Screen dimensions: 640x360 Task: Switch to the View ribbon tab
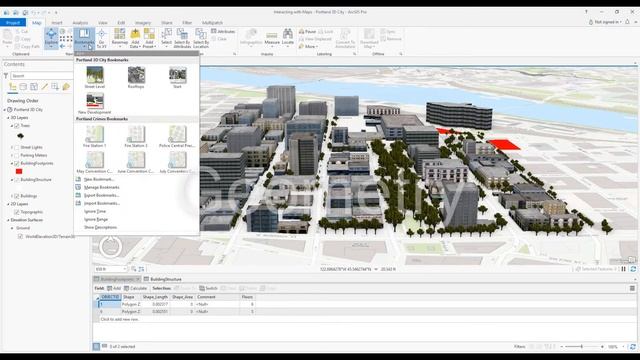[103, 23]
